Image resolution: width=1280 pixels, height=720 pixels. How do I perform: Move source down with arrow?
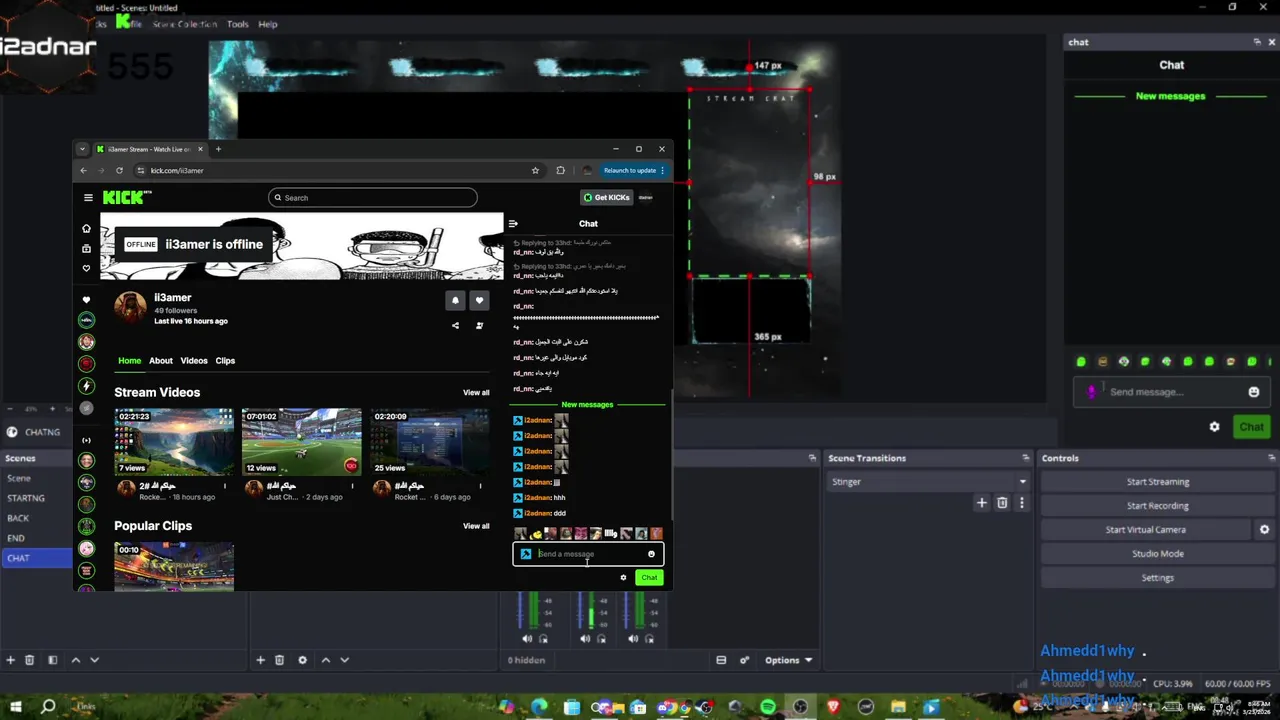click(344, 660)
